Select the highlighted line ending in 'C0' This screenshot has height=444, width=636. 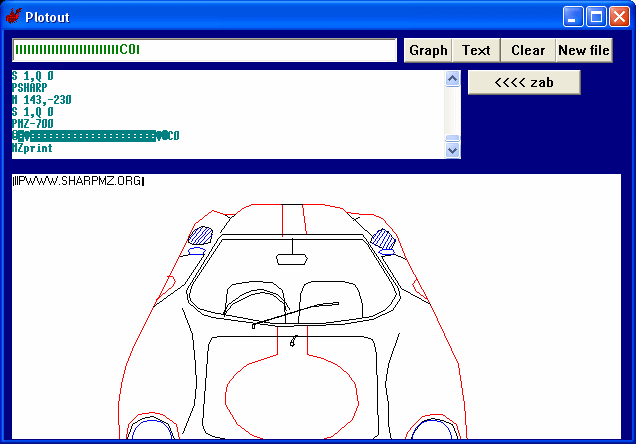pos(96,136)
